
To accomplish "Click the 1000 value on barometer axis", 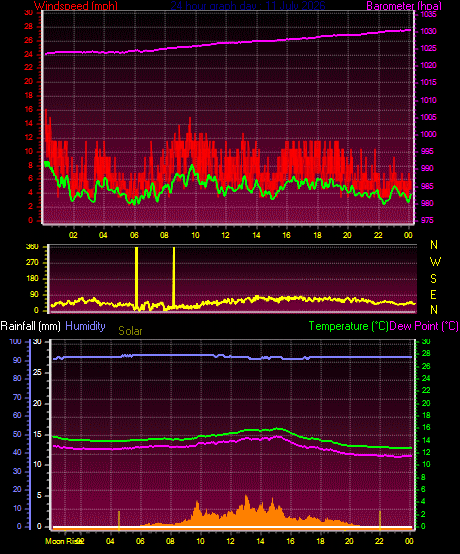I will [428, 134].
